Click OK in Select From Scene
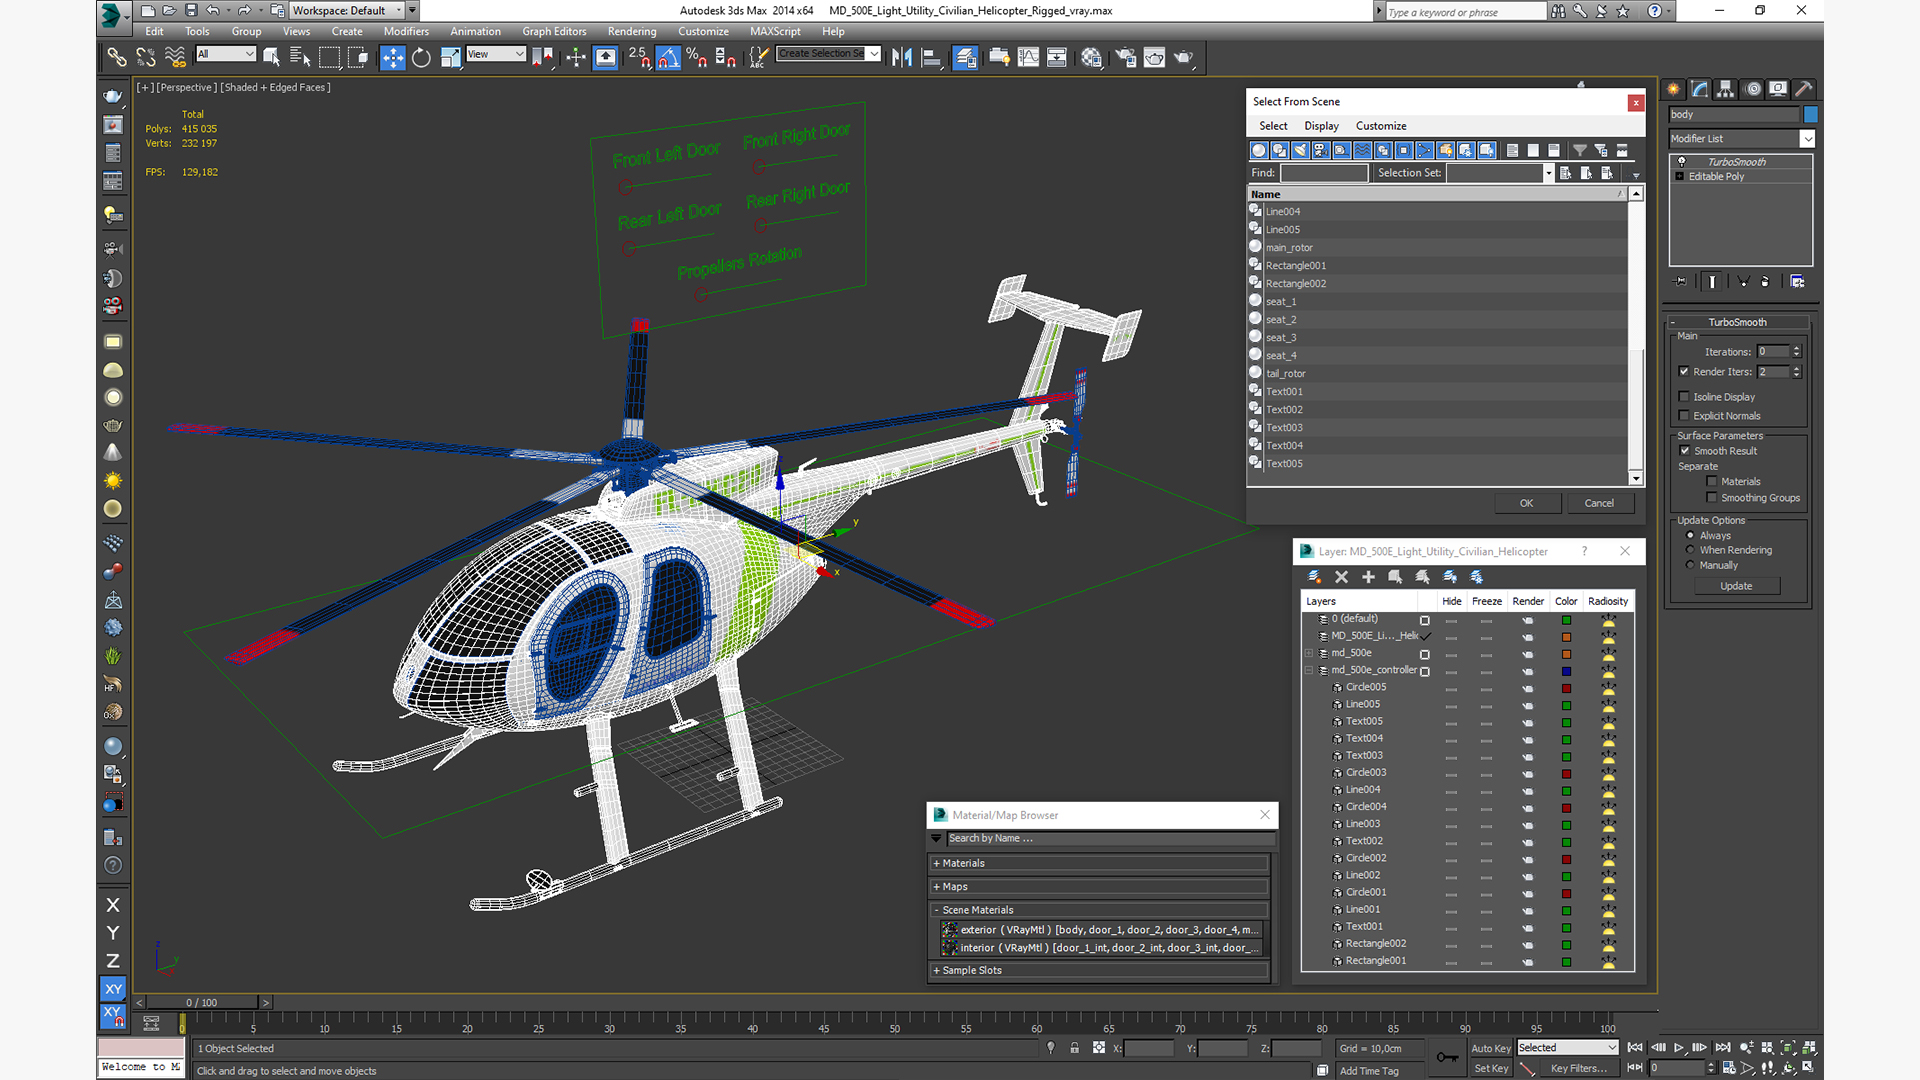1920x1080 pixels. pos(1527,504)
